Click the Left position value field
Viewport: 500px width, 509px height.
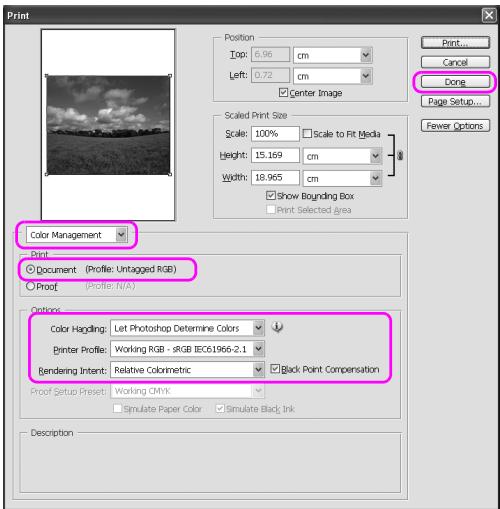[270, 75]
